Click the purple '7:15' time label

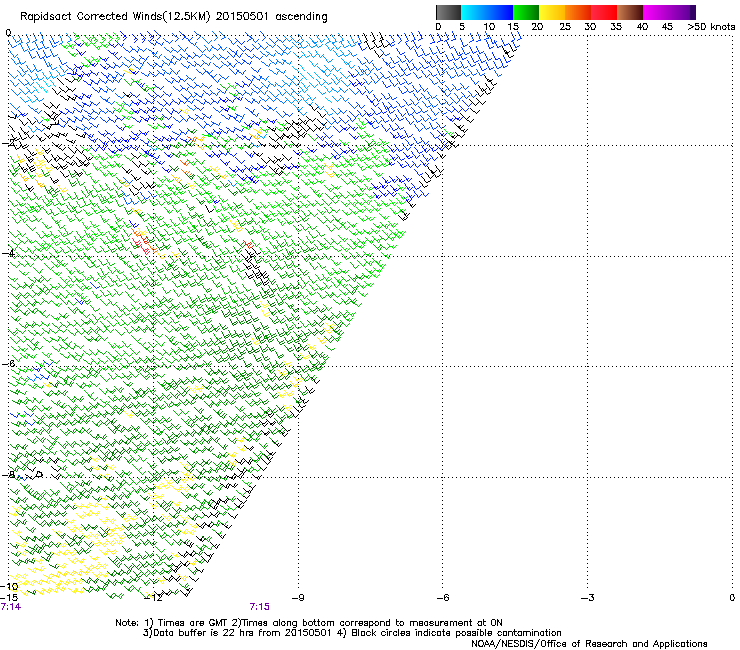[x=260, y=607]
